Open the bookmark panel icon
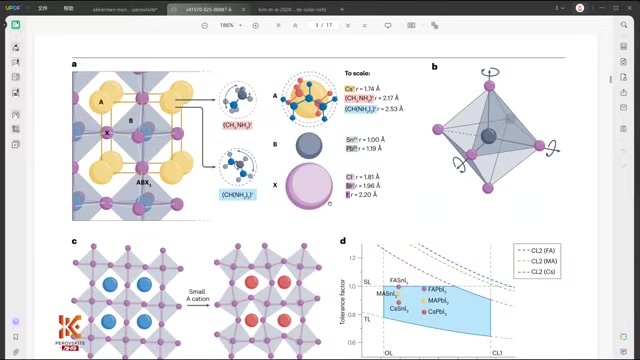The height and width of the screenshot is (360, 640). (16, 337)
